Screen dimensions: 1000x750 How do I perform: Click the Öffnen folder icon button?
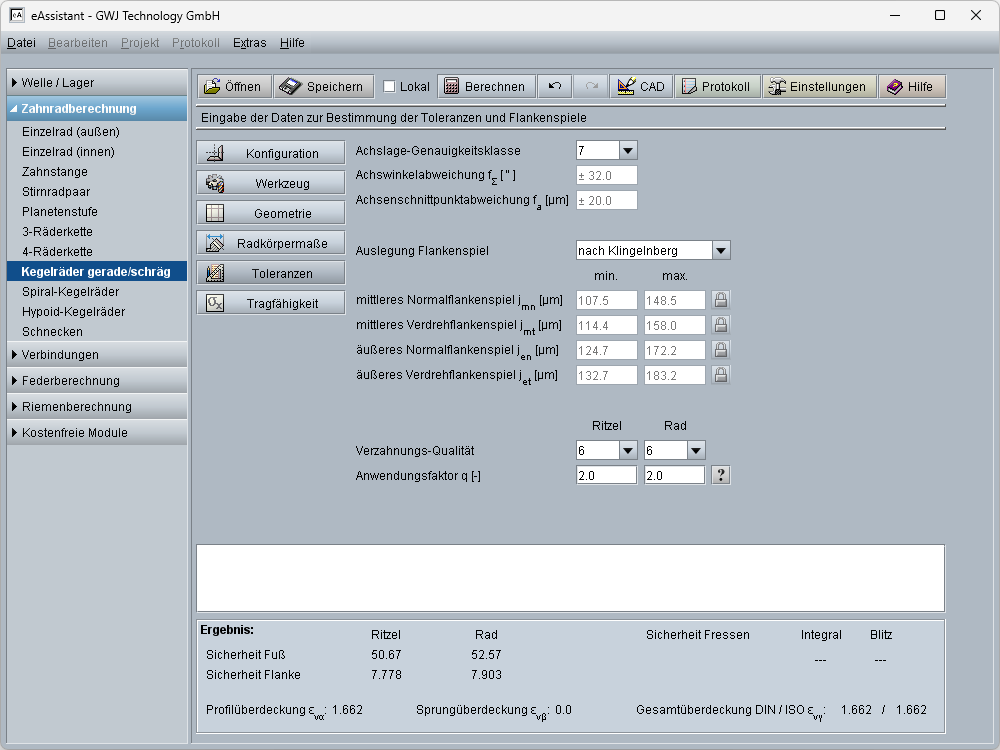[x=233, y=87]
